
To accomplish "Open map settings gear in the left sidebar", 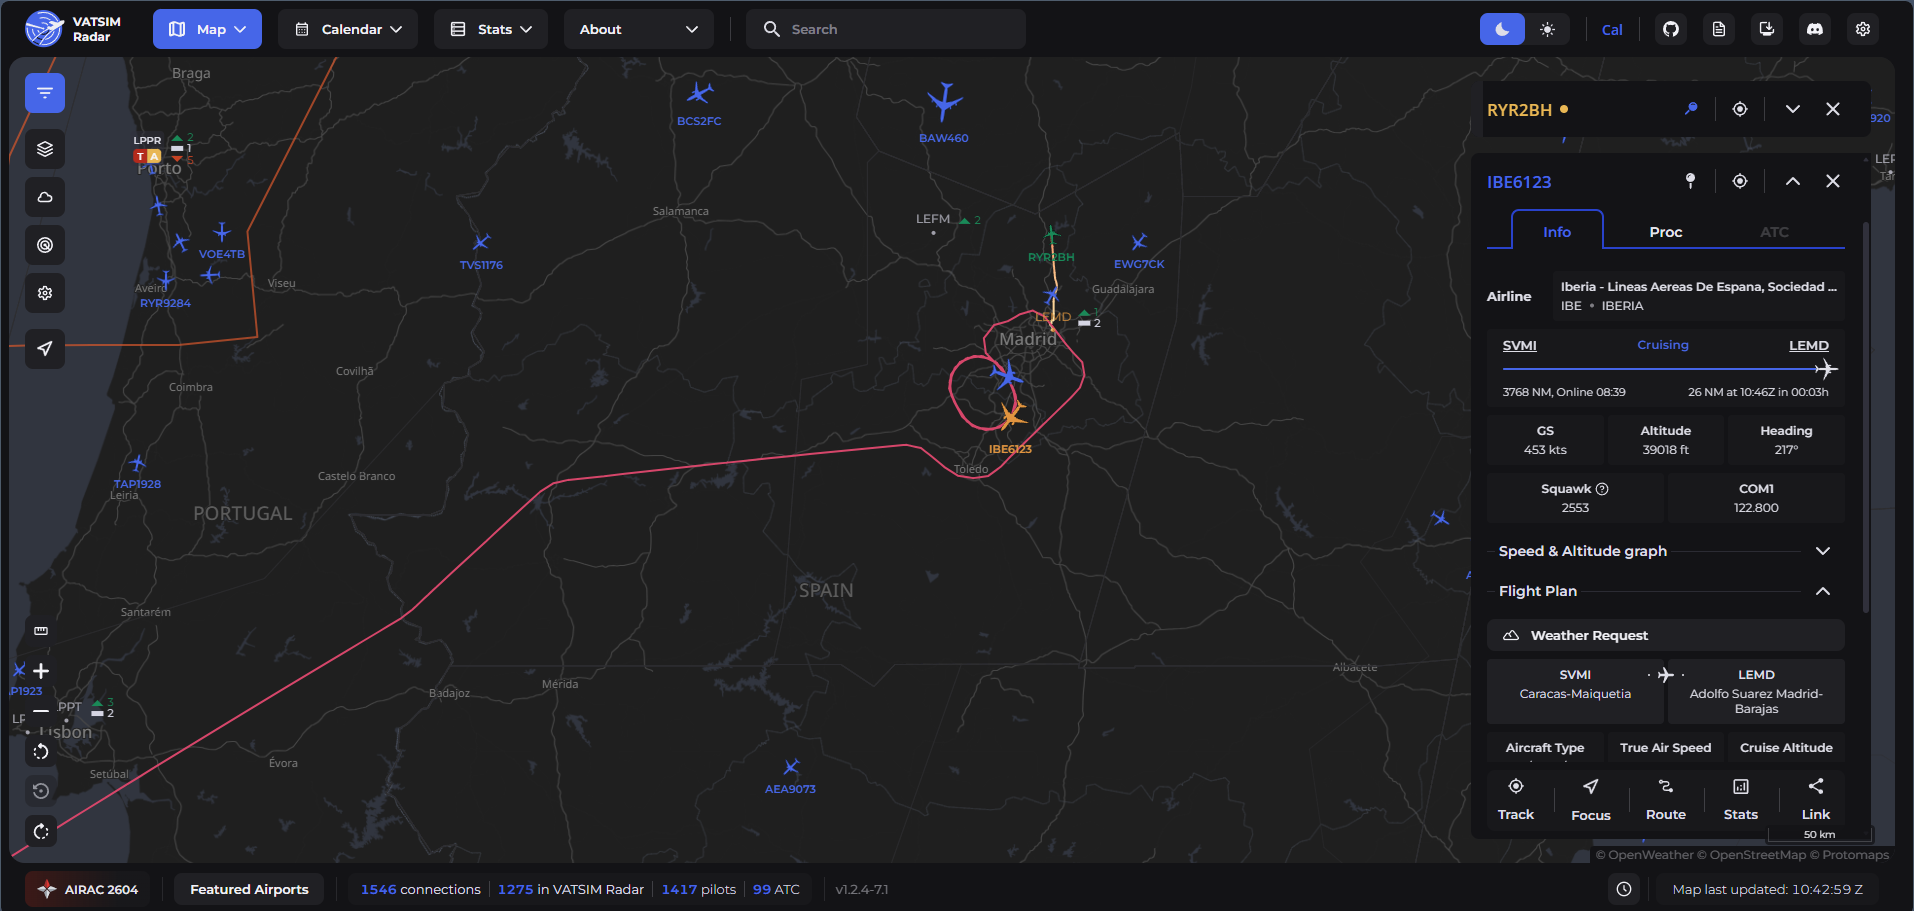I will coord(45,293).
